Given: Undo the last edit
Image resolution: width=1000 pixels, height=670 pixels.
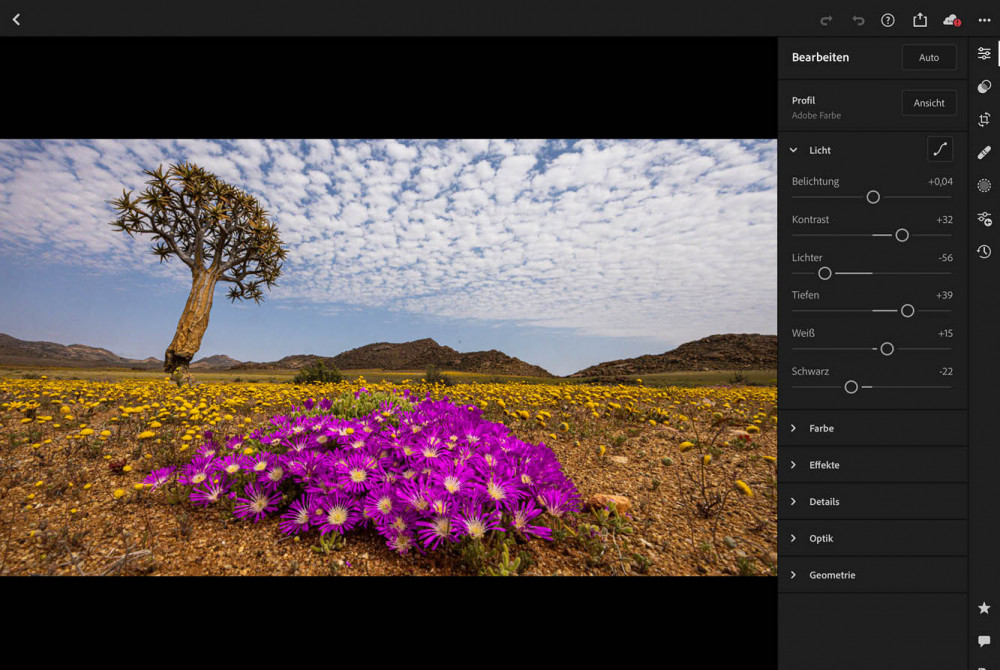Looking at the screenshot, I should pyautogui.click(x=858, y=20).
